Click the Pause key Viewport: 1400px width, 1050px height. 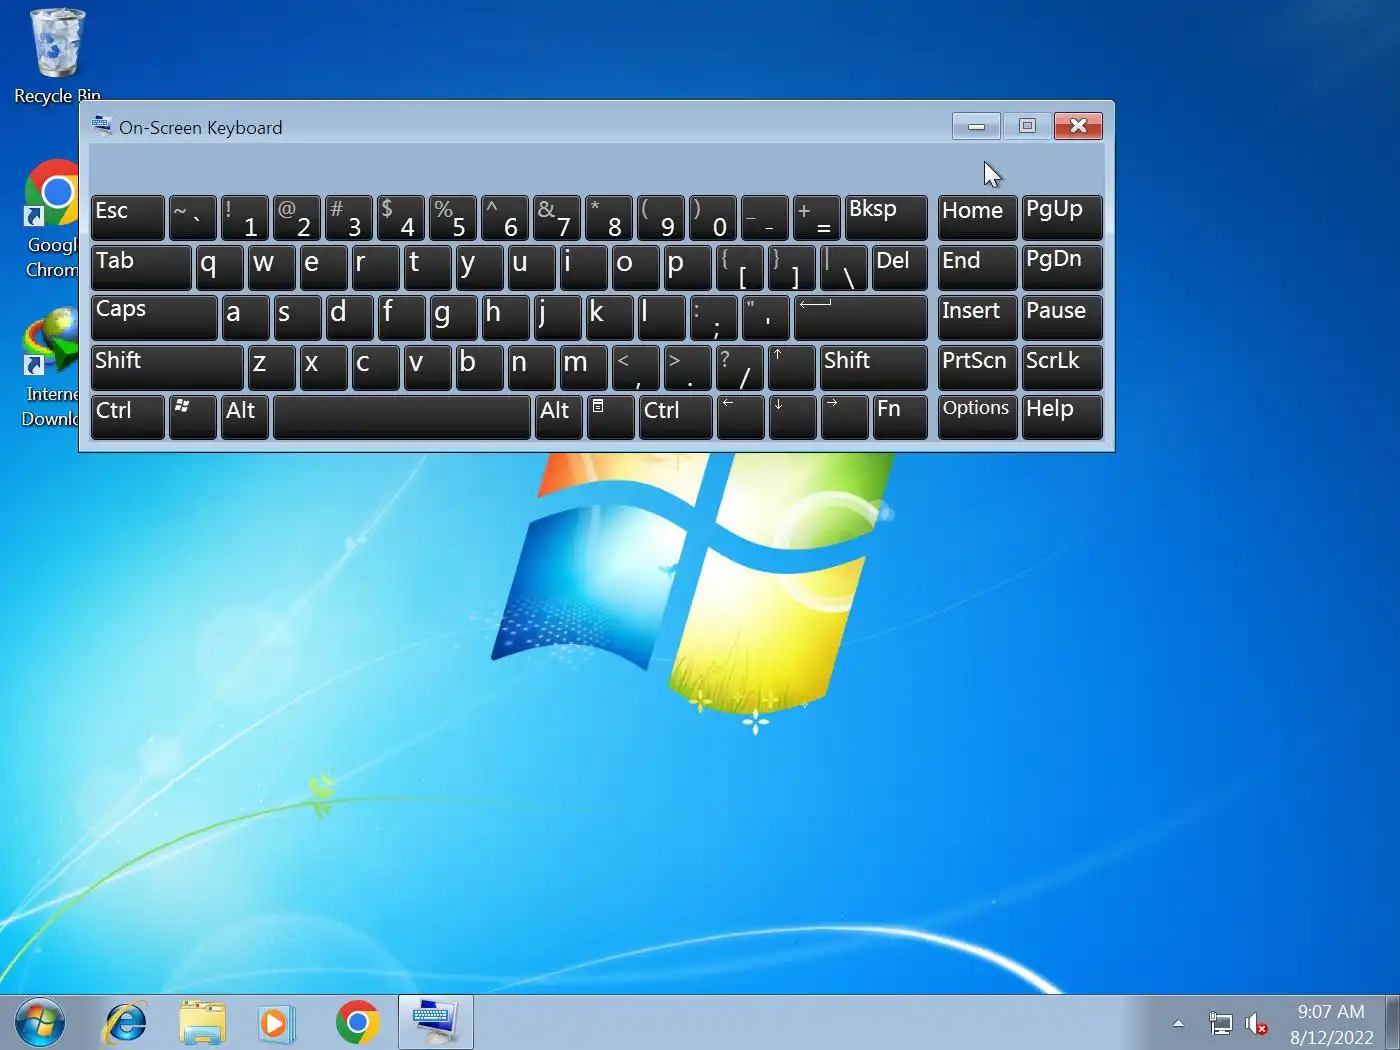coord(1062,317)
